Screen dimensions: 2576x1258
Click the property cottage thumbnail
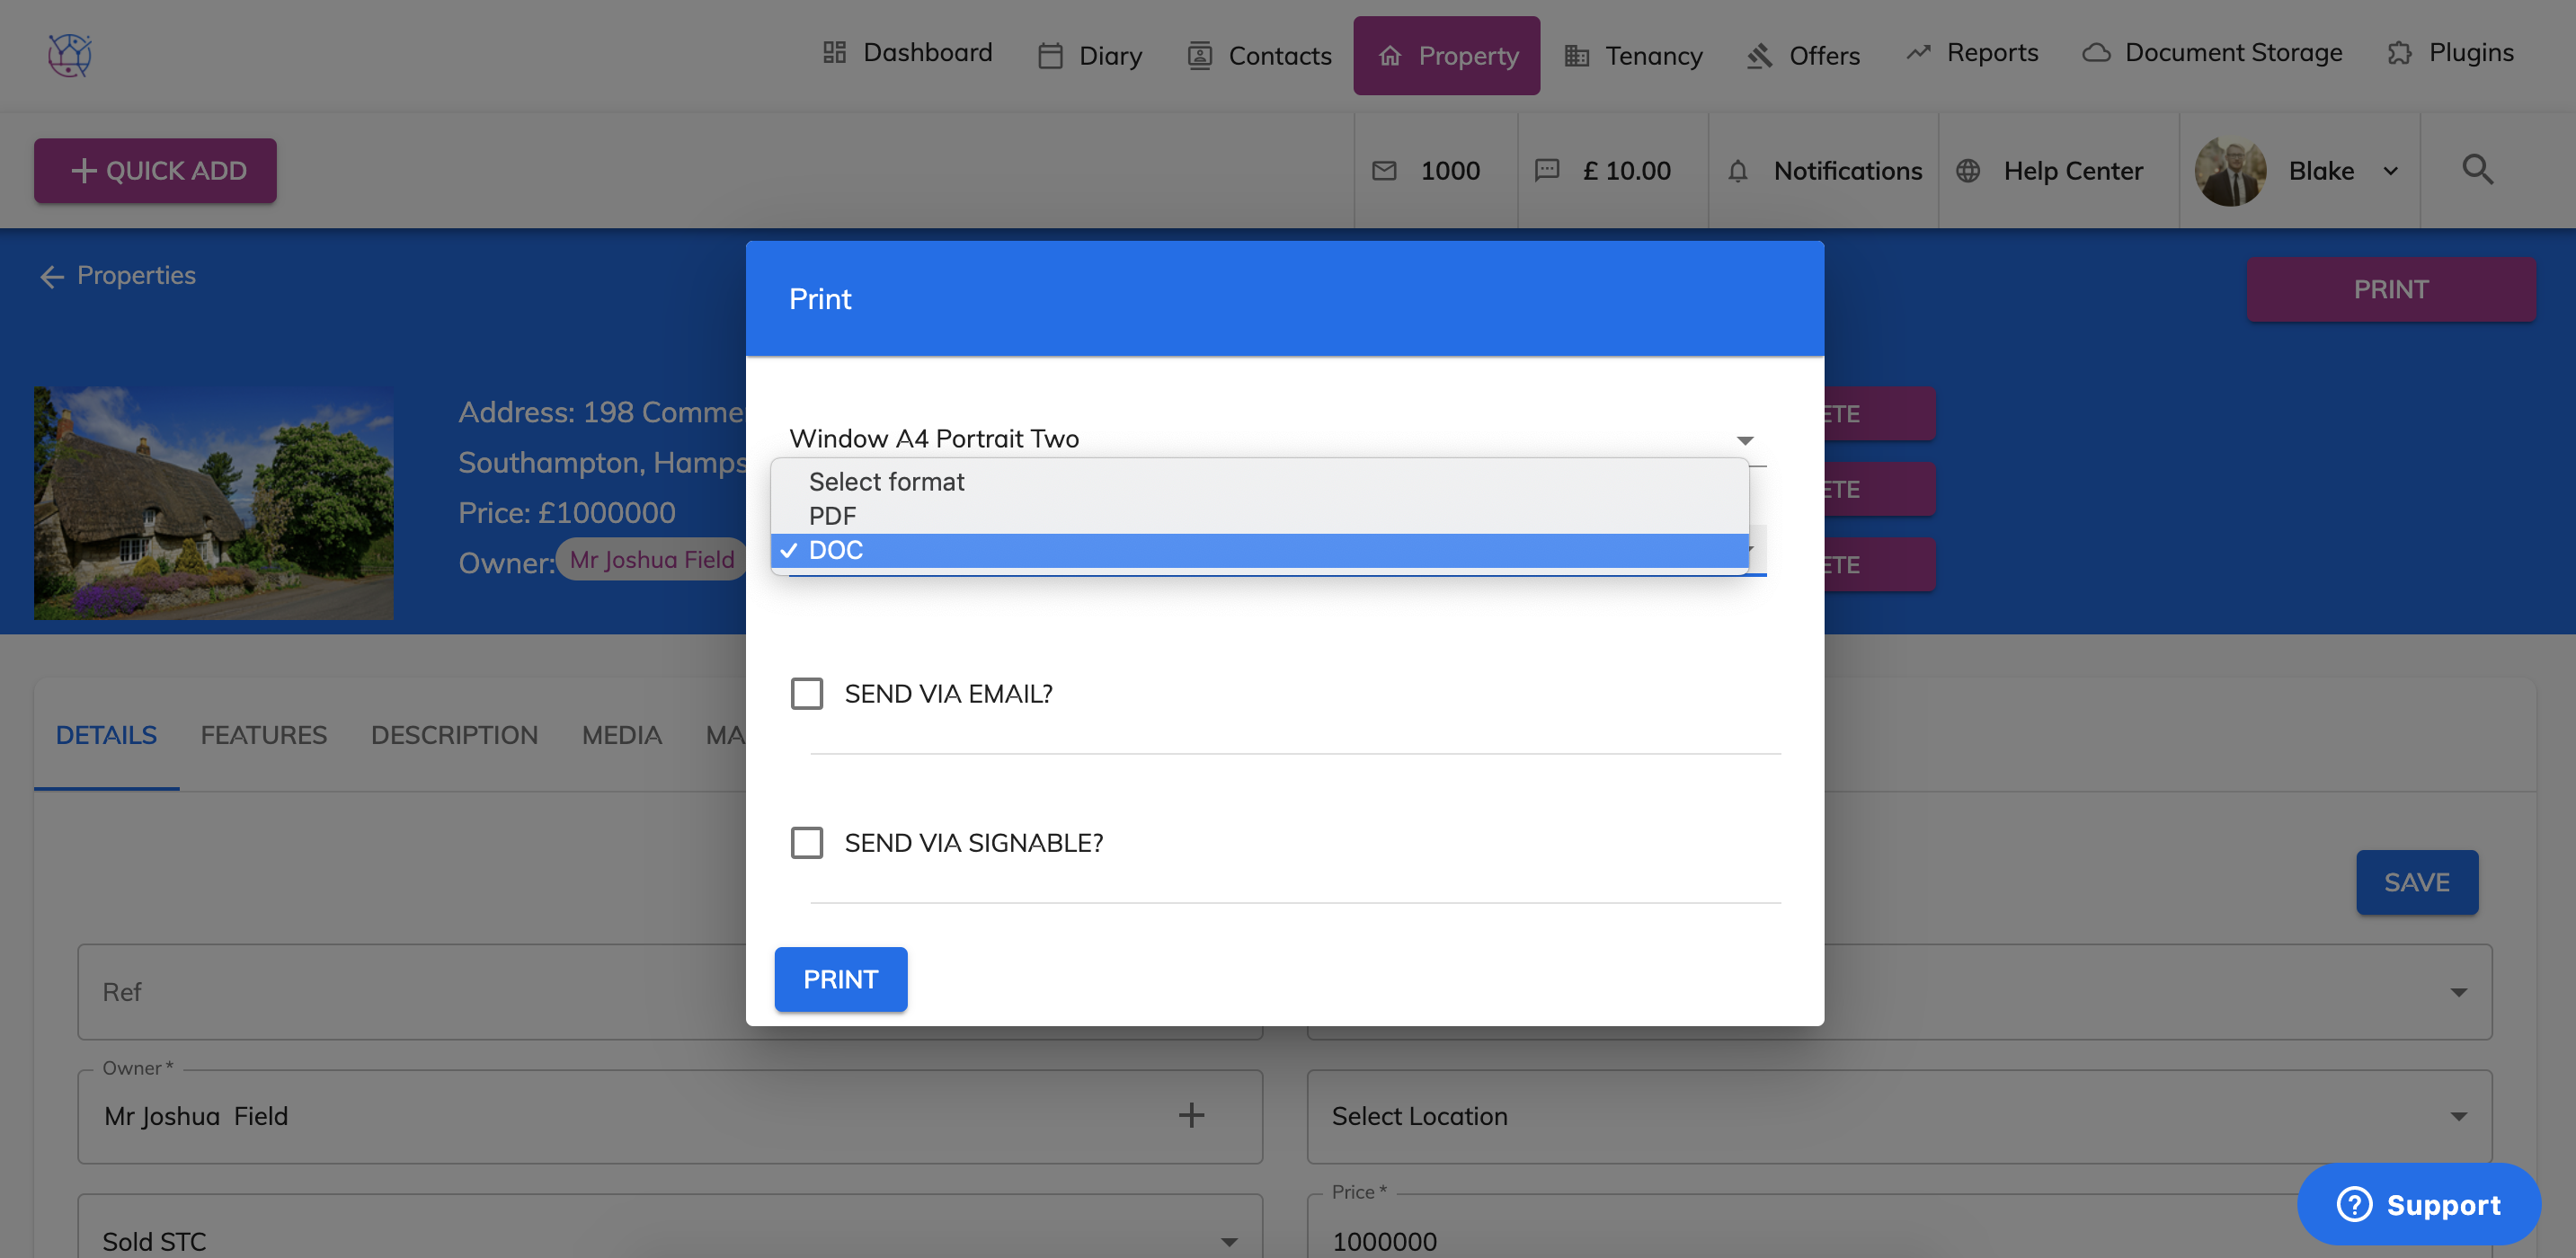coord(213,502)
